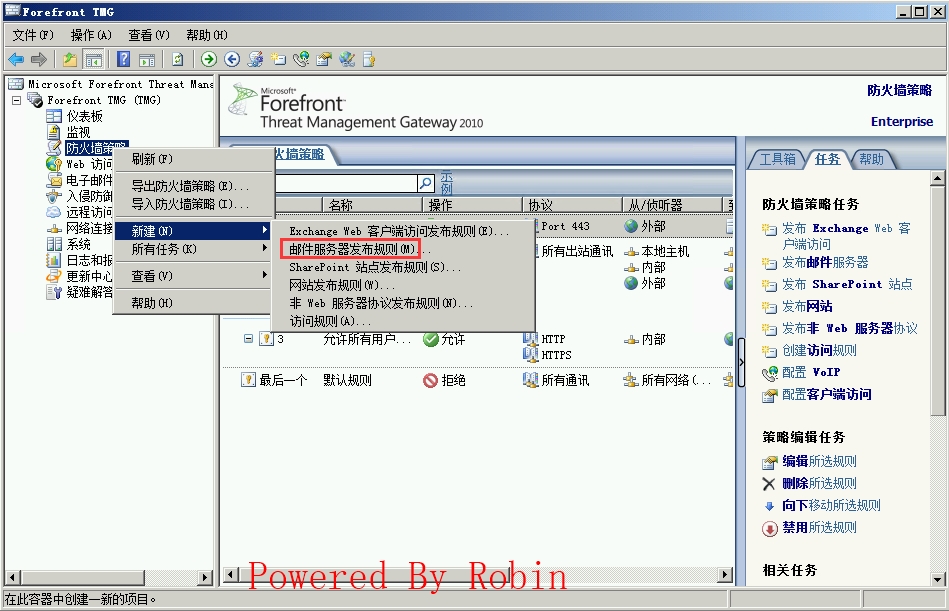Click the system icon for 系统

point(54,244)
